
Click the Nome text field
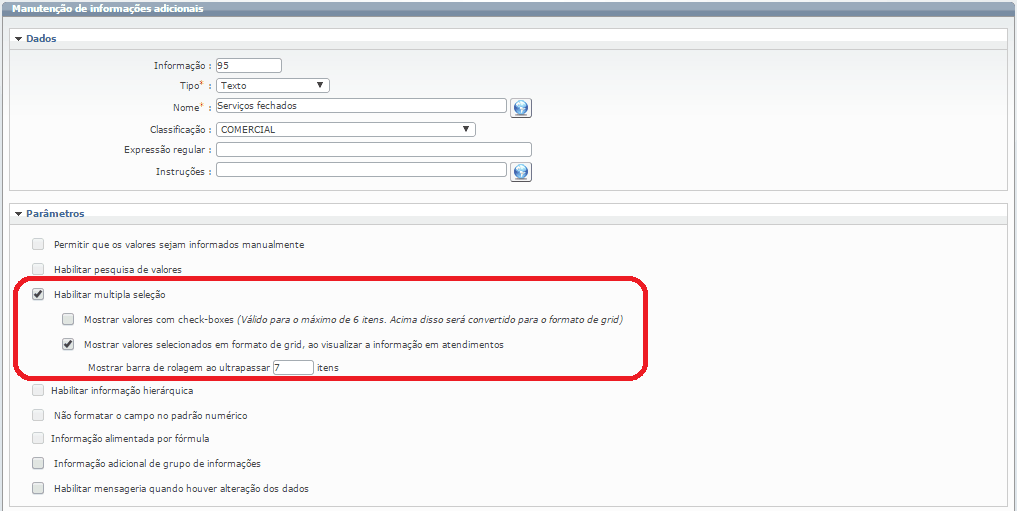[x=361, y=106]
